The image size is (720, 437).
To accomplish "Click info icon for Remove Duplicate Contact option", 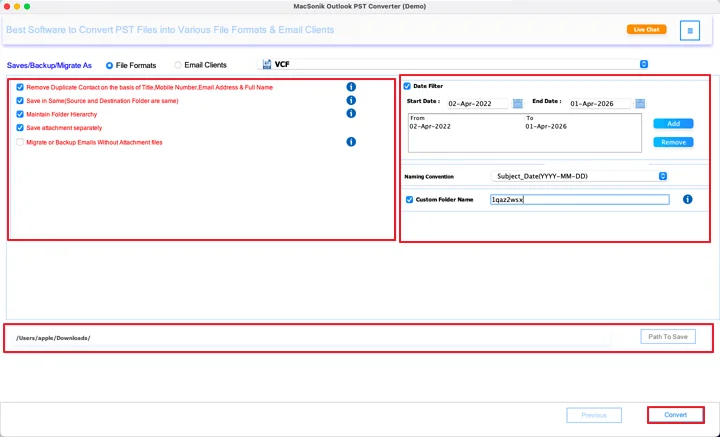I will (351, 87).
